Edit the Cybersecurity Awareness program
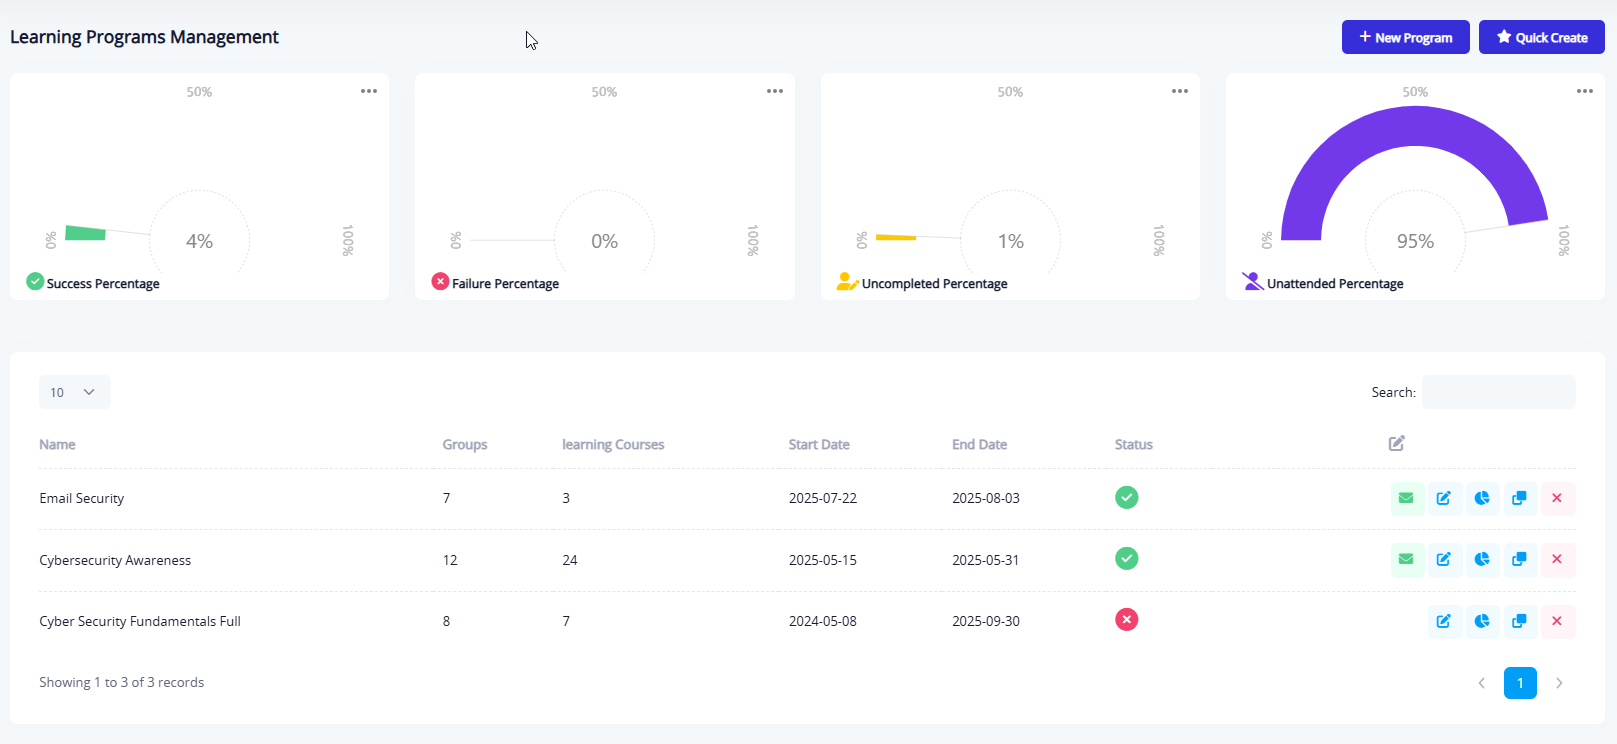 1443,560
